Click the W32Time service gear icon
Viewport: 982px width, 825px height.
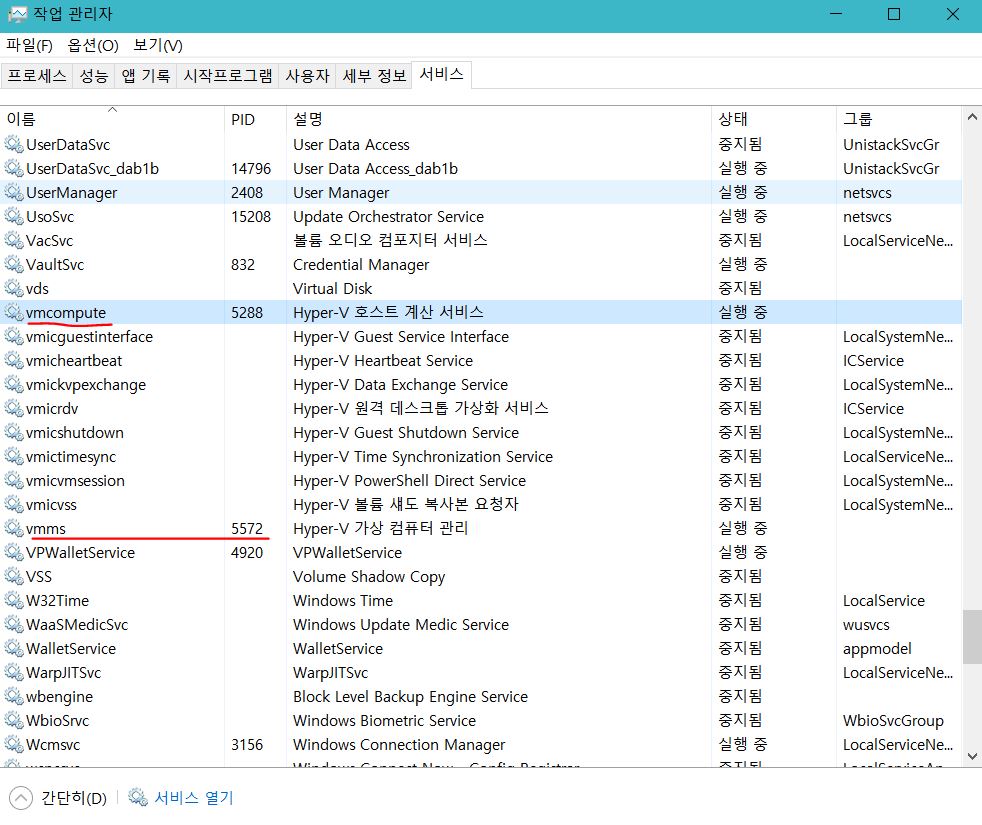click(x=13, y=601)
